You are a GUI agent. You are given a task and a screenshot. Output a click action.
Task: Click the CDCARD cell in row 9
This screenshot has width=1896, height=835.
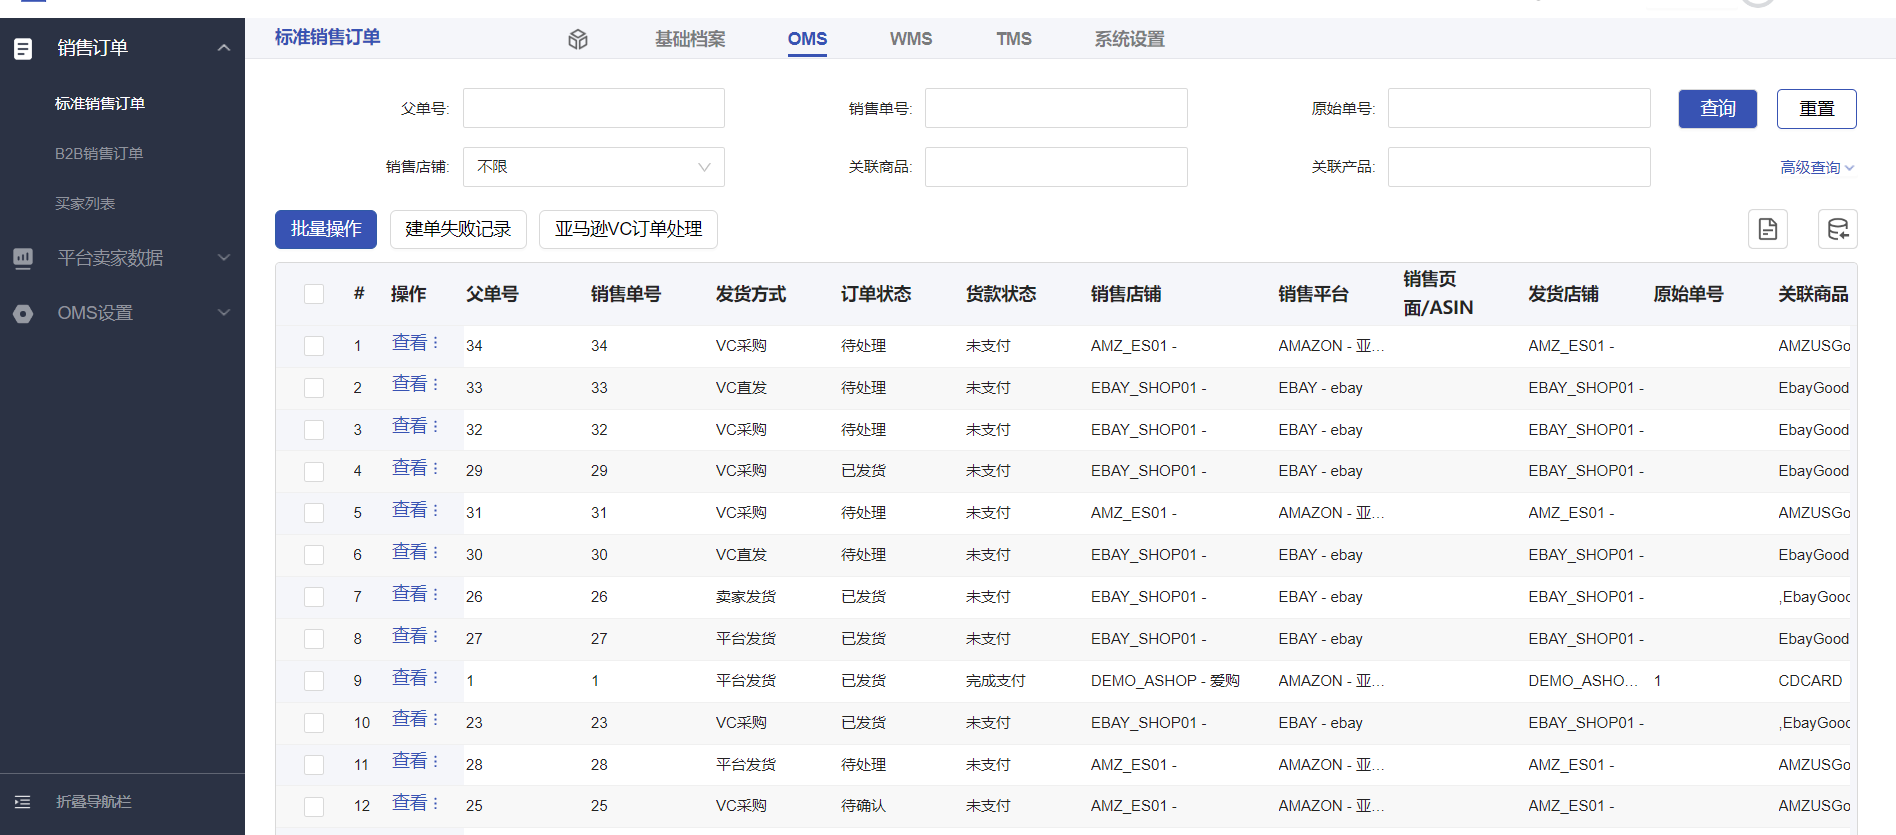coord(1810,681)
